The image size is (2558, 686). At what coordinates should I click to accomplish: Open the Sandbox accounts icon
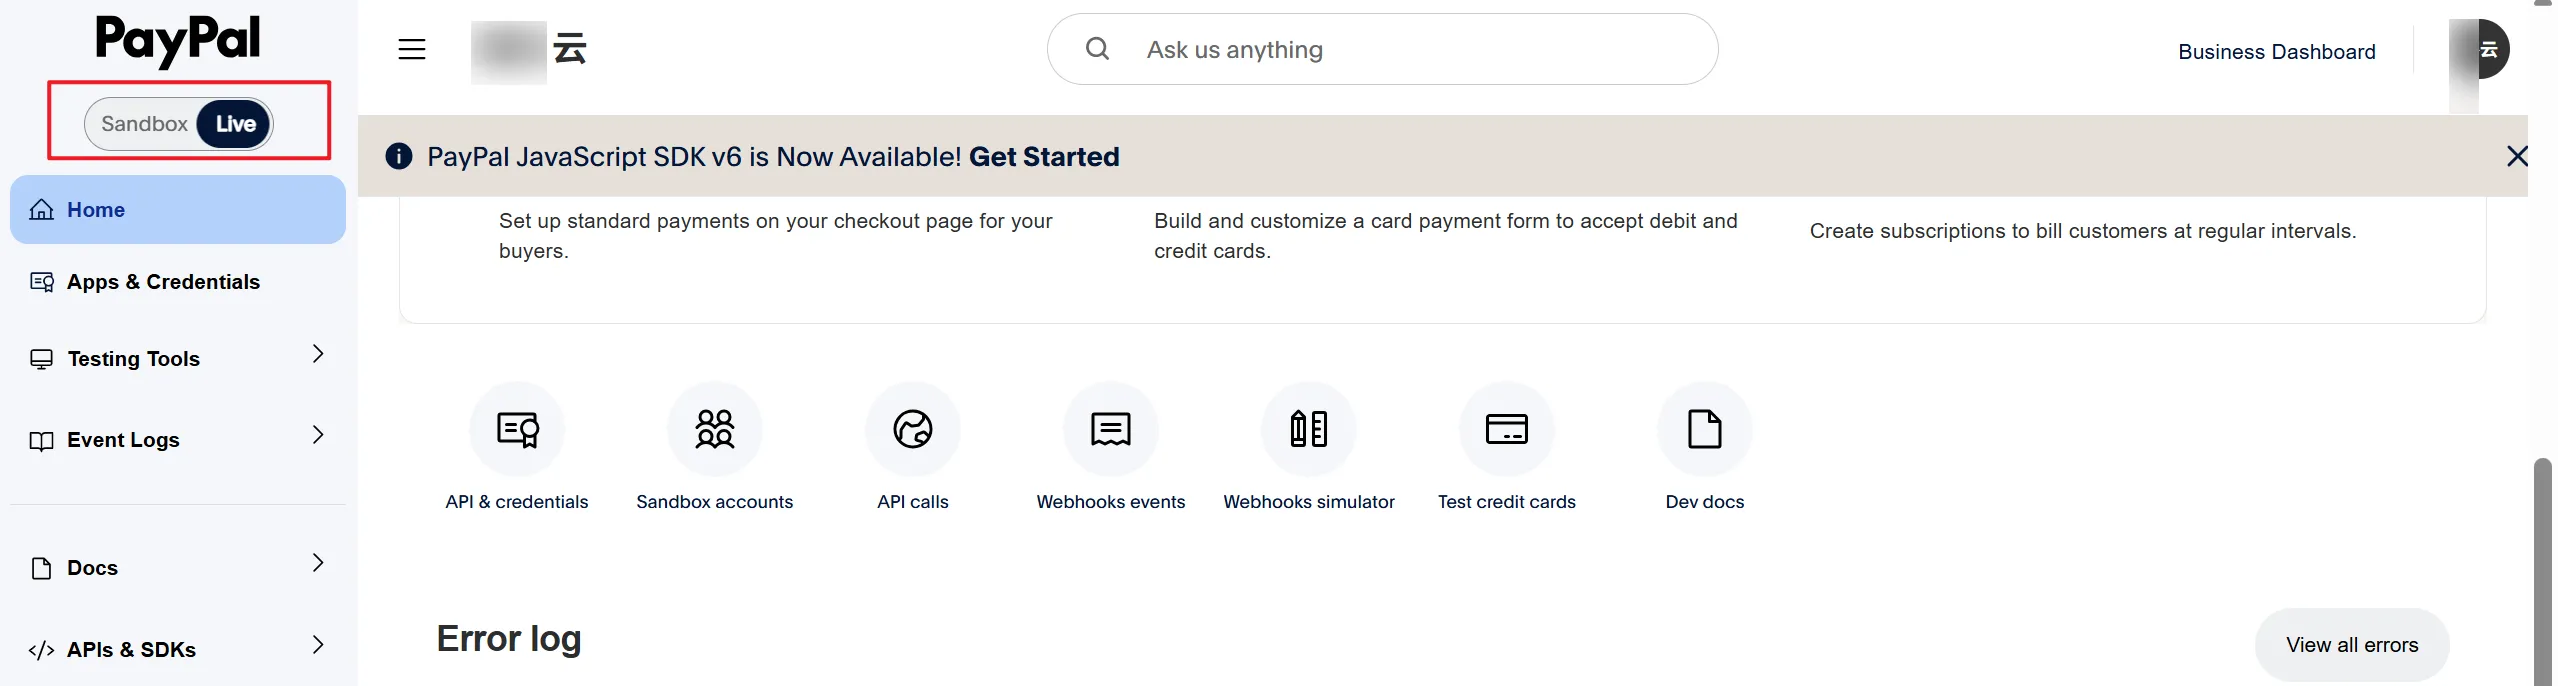[x=714, y=430]
